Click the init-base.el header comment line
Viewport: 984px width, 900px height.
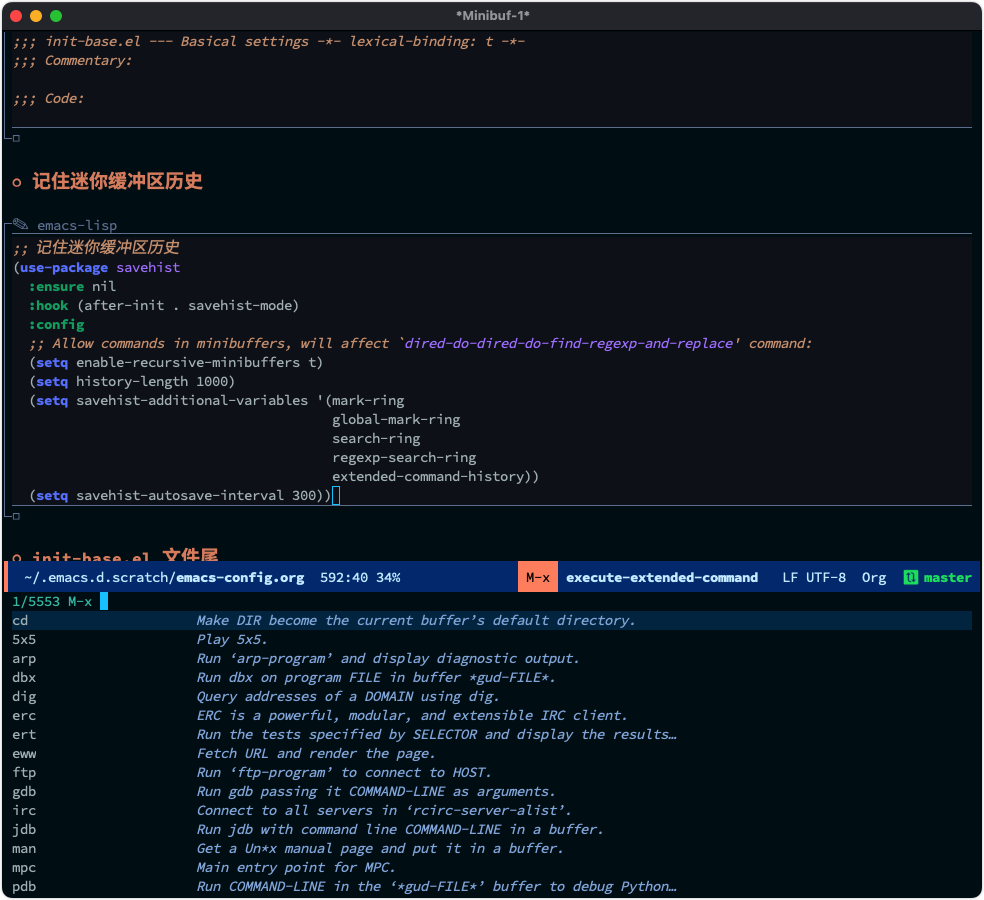269,41
